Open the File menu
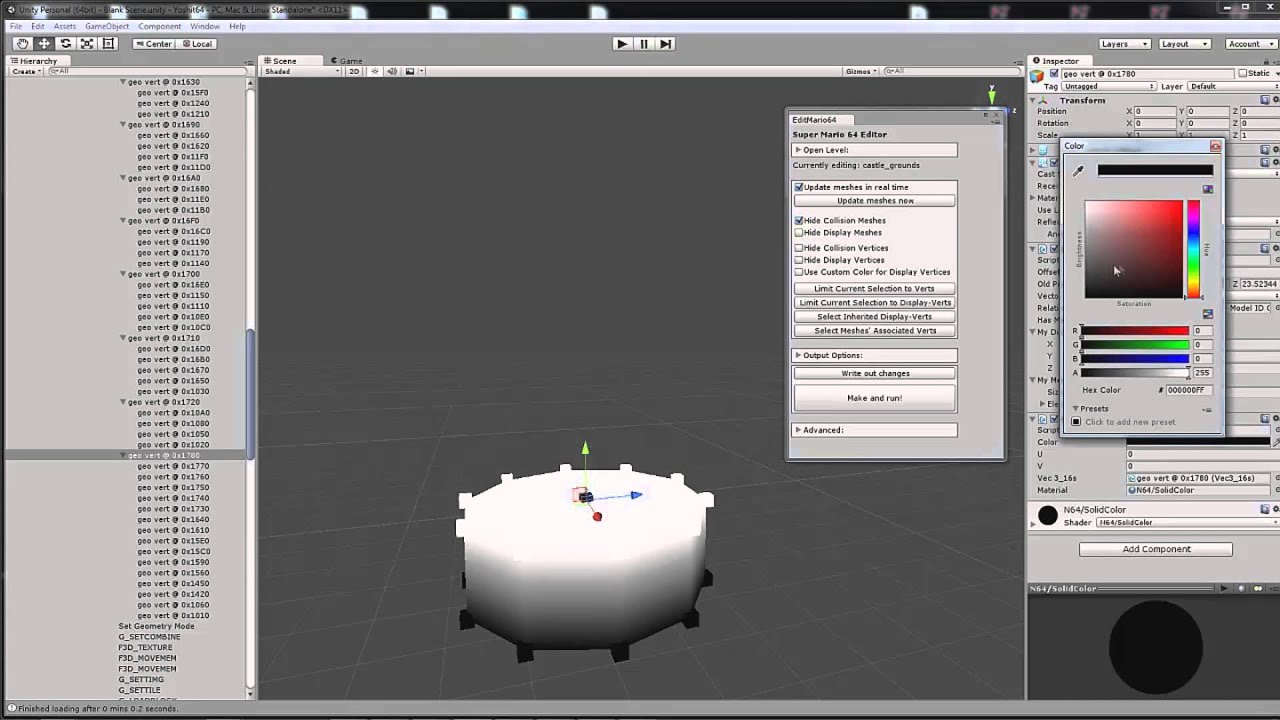 pos(16,26)
